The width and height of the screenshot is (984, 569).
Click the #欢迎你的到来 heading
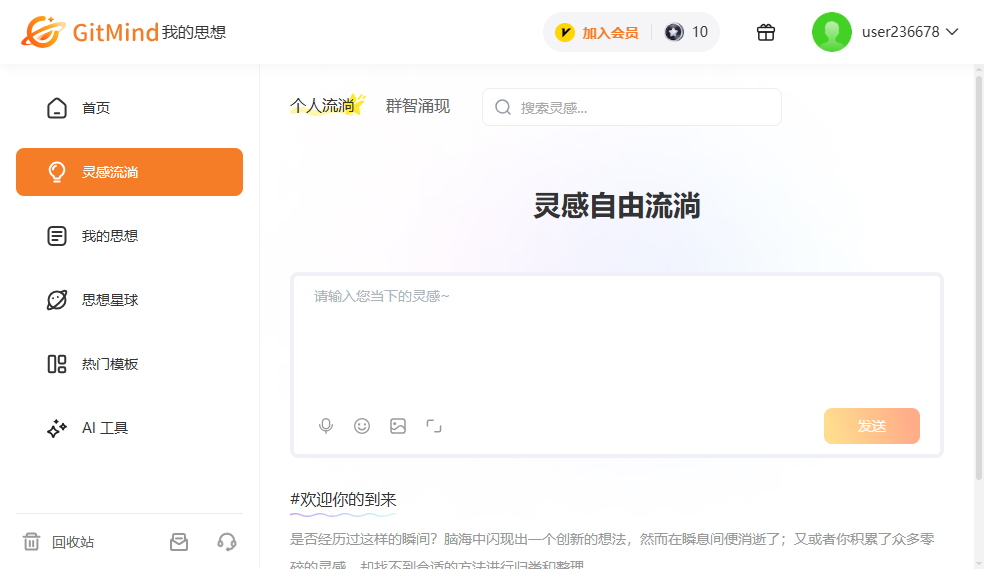(x=343, y=499)
